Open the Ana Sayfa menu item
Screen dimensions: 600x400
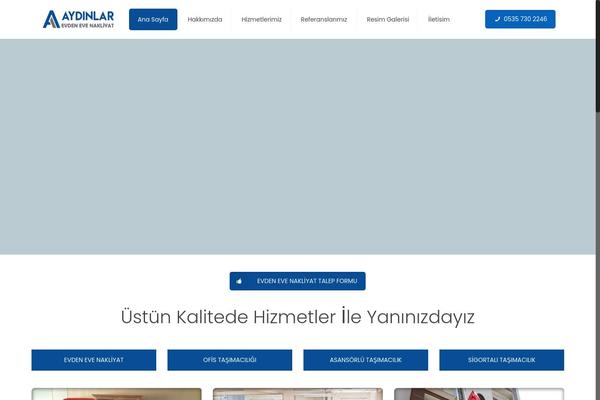pos(153,19)
